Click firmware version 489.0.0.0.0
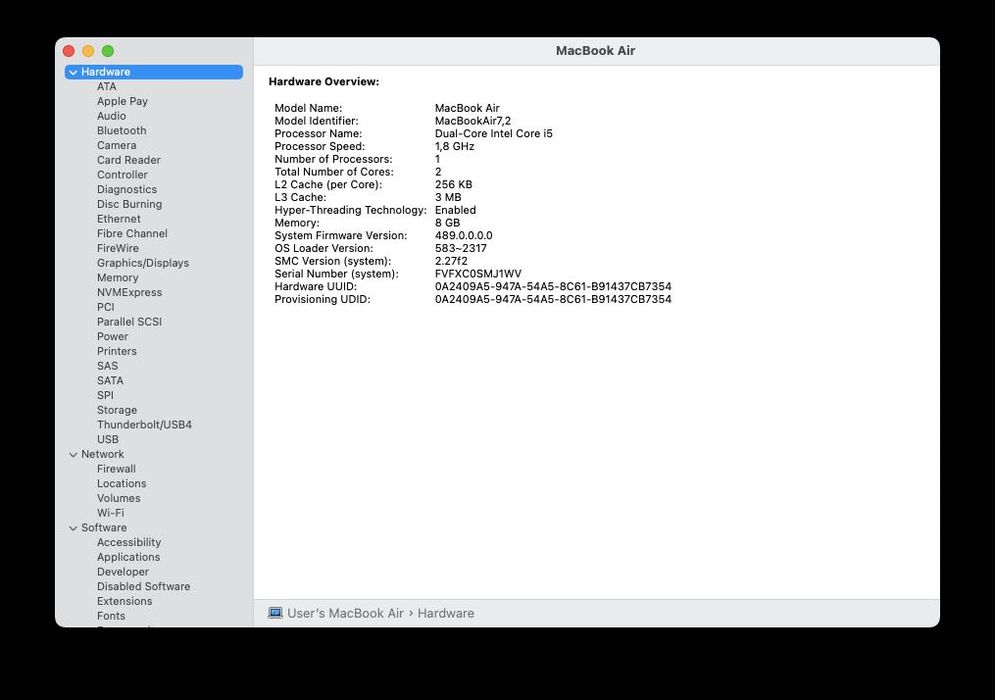 pyautogui.click(x=463, y=235)
